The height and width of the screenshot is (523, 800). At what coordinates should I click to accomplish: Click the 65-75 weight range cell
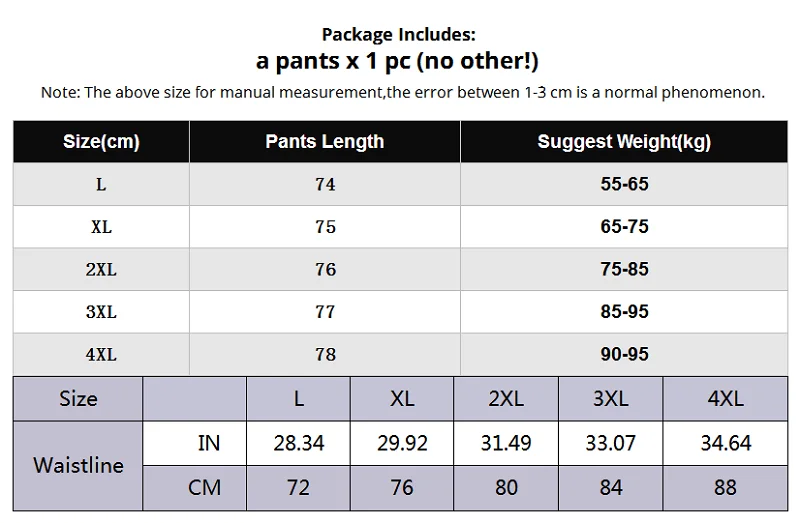click(624, 227)
